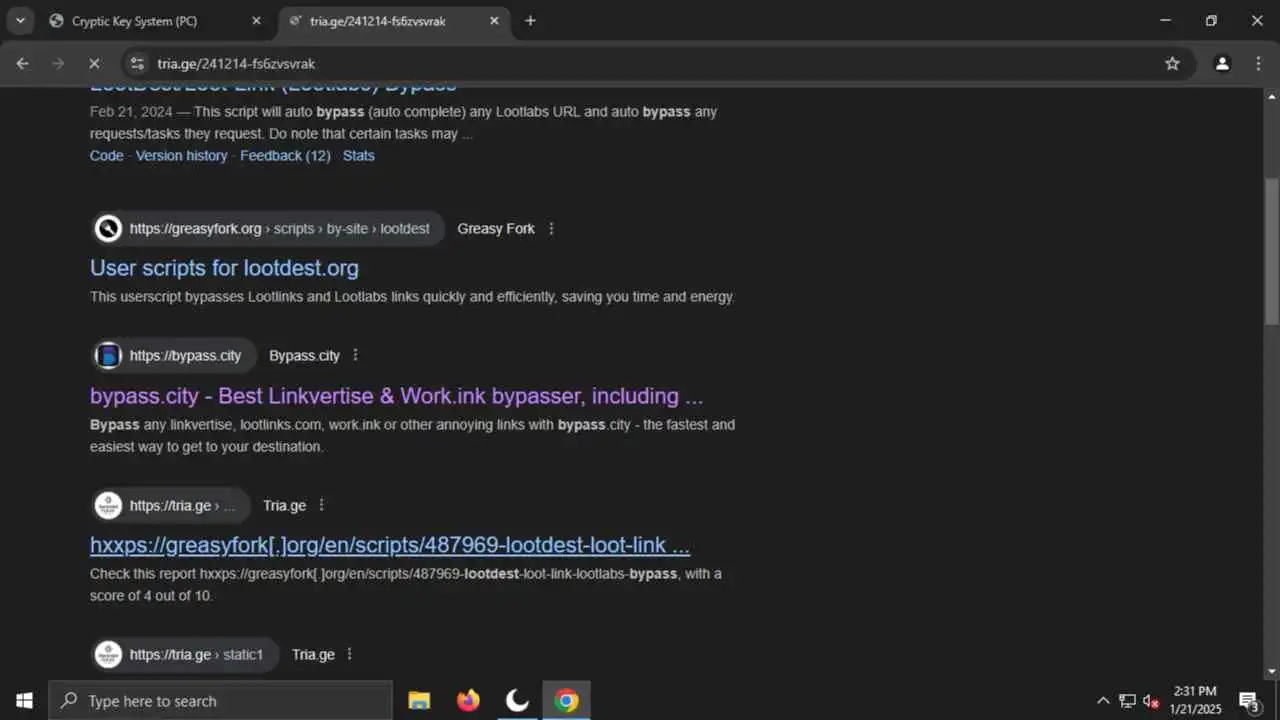
Task: Click scrollbar down arrow
Action: click(1271, 672)
